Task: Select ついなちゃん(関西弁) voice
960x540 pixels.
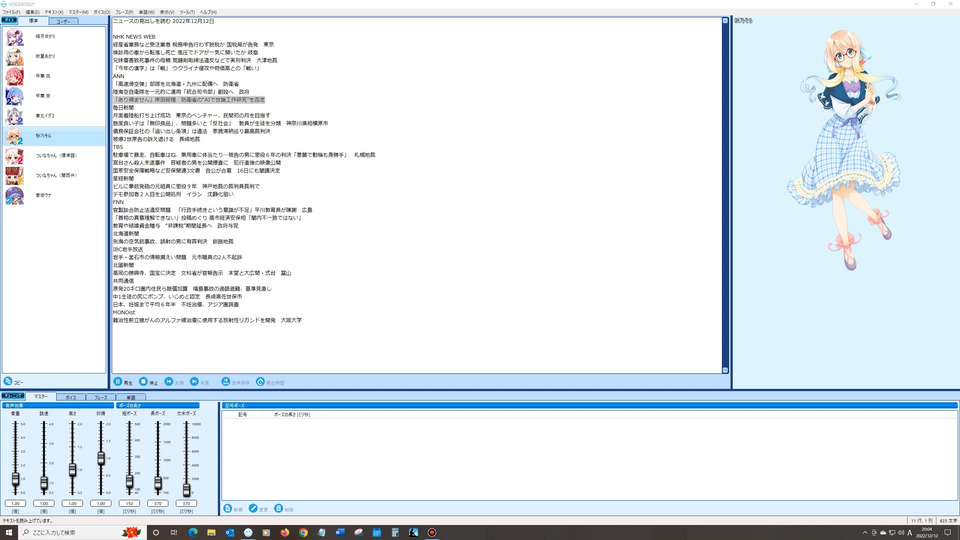Action: point(54,176)
